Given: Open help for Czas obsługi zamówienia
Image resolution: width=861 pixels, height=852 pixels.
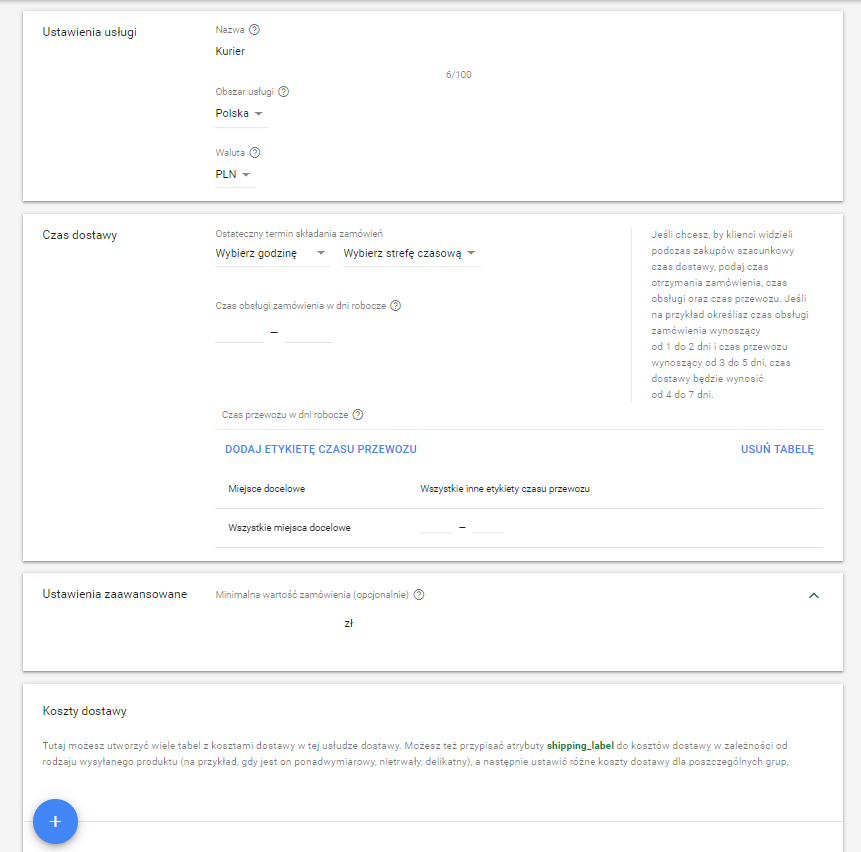Looking at the screenshot, I should [x=393, y=305].
